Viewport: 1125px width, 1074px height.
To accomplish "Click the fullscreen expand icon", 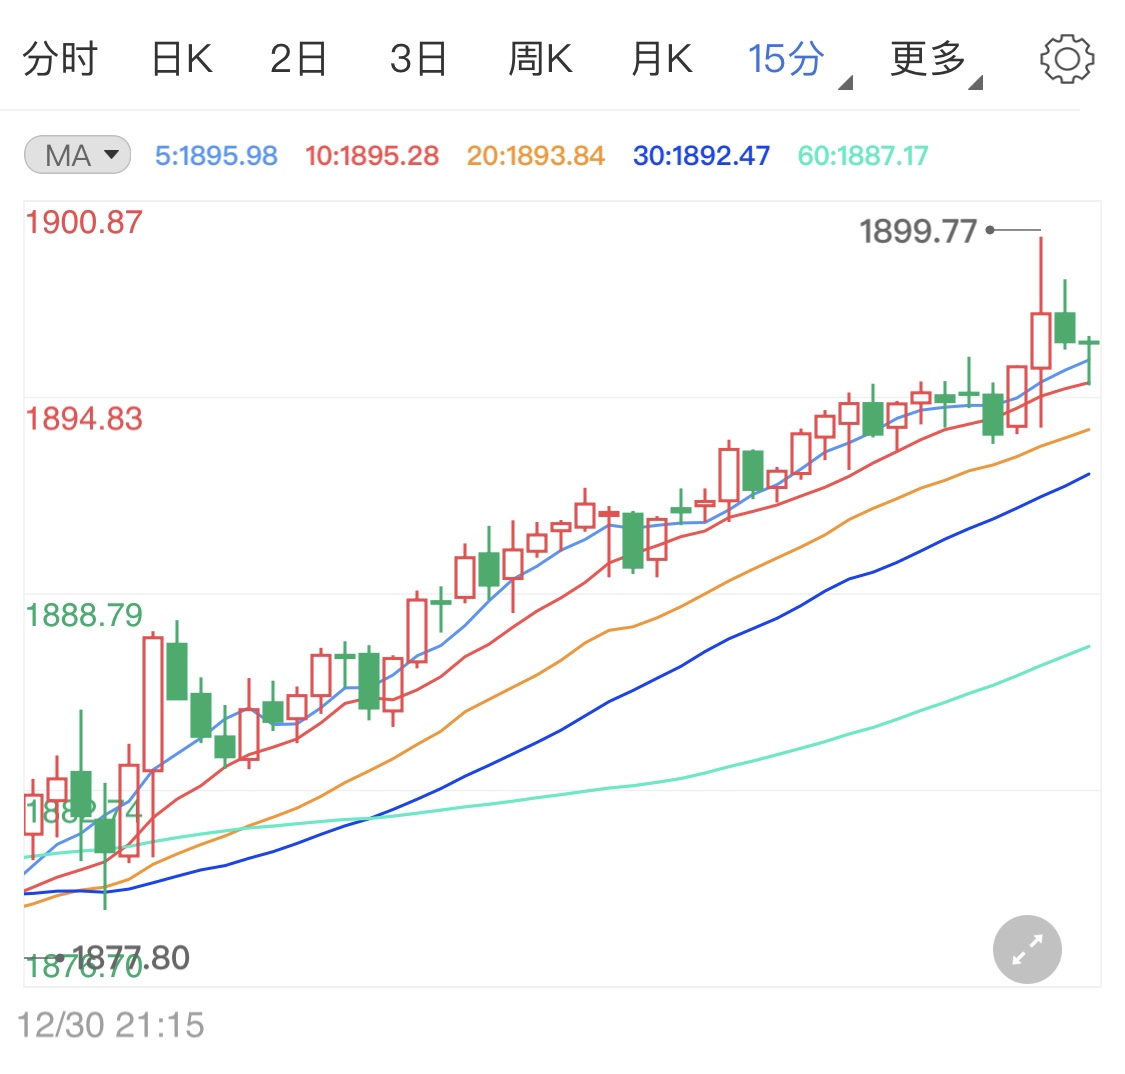I will (1026, 948).
